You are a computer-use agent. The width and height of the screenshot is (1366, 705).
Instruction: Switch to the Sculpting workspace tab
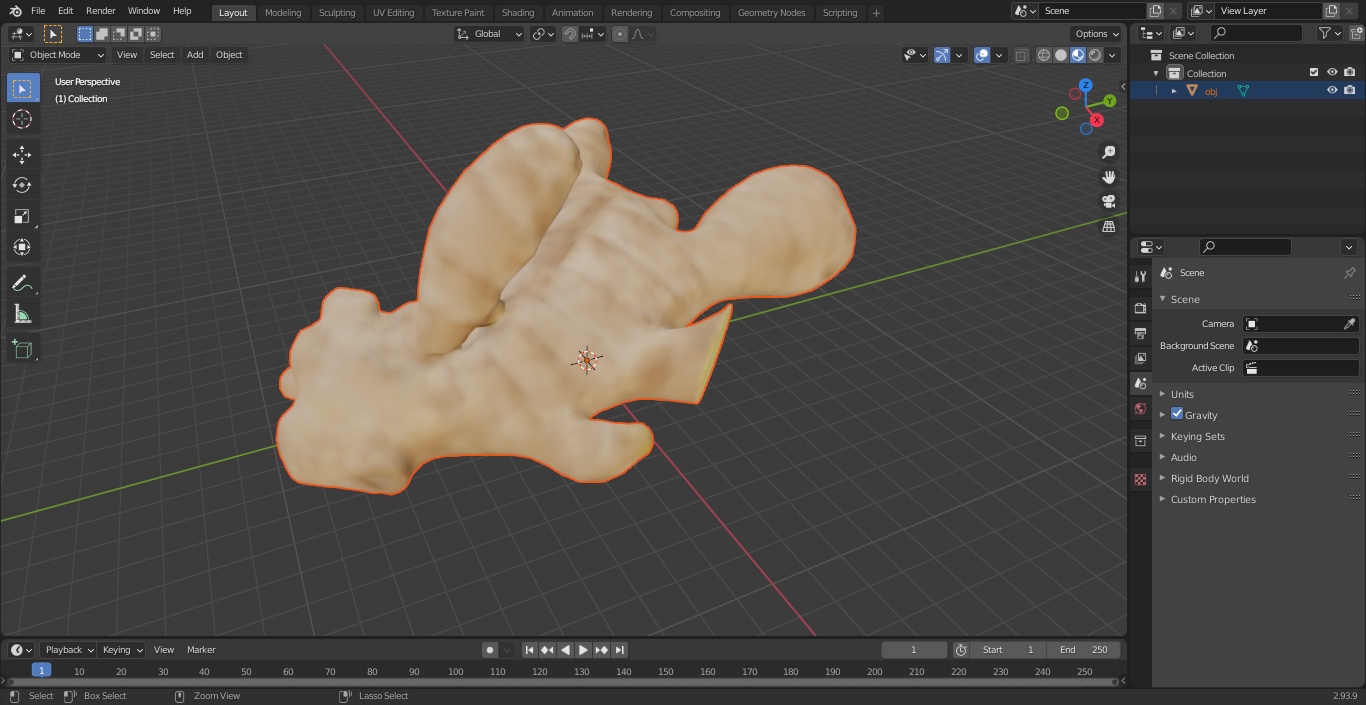pos(337,12)
